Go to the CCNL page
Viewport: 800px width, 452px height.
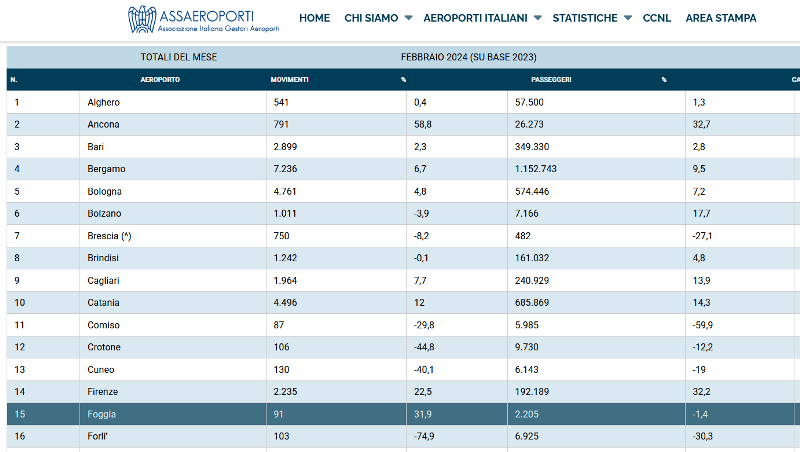pyautogui.click(x=657, y=18)
